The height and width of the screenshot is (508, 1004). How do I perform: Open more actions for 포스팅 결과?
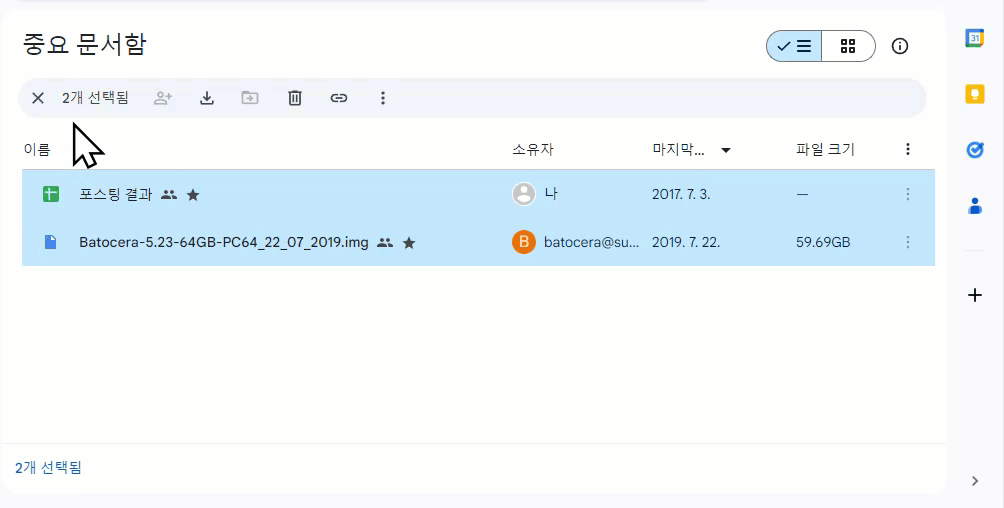[x=907, y=194]
